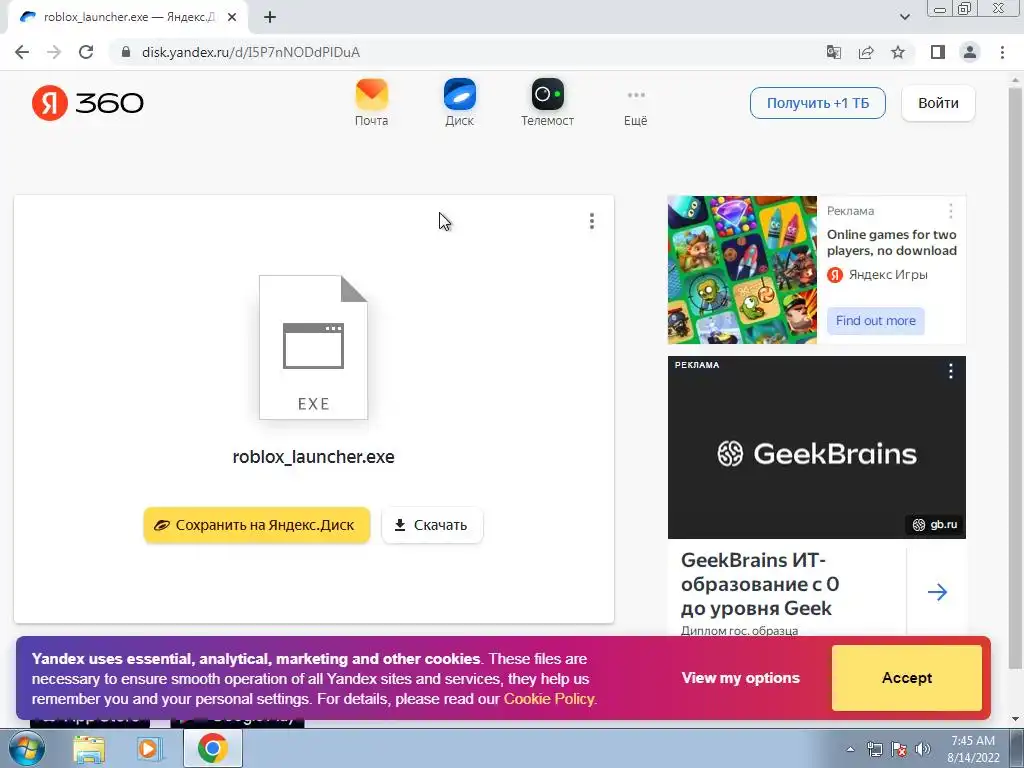The image size is (1024, 768).
Task: Open the Cookie Policy link
Action: (549, 699)
